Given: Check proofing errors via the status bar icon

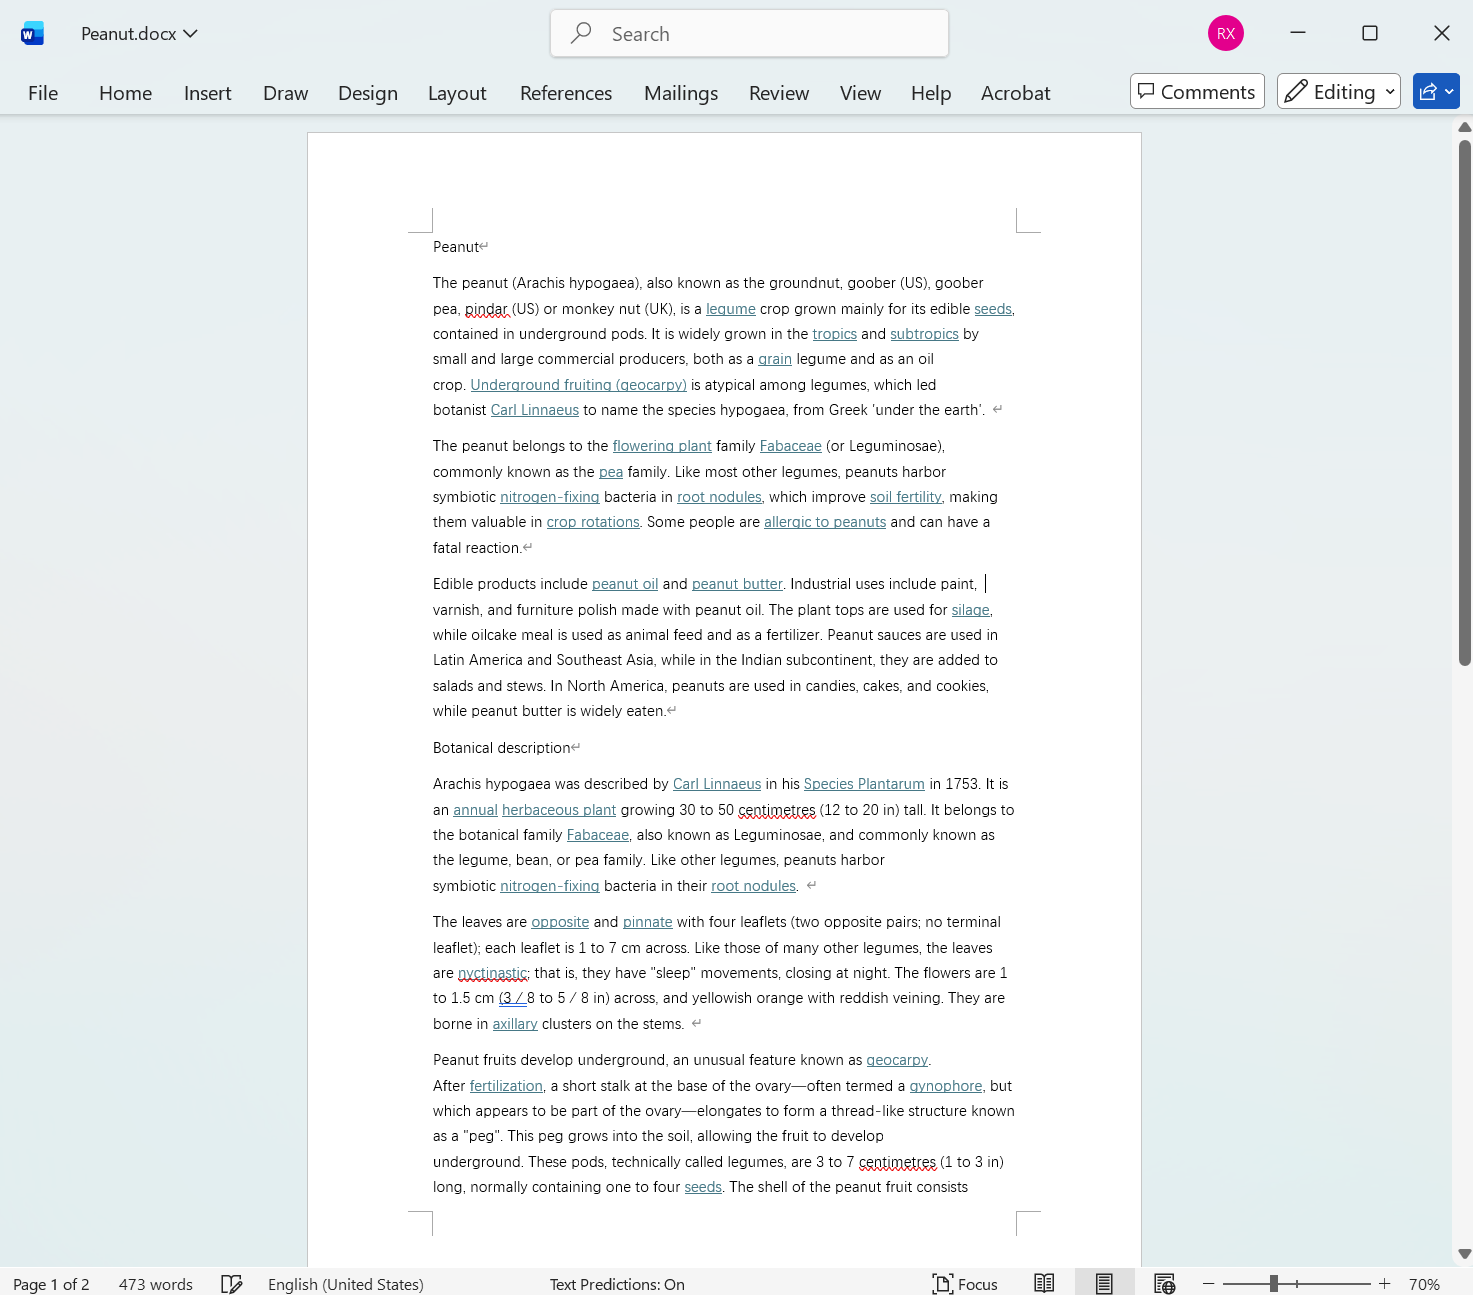Looking at the screenshot, I should 232,1283.
